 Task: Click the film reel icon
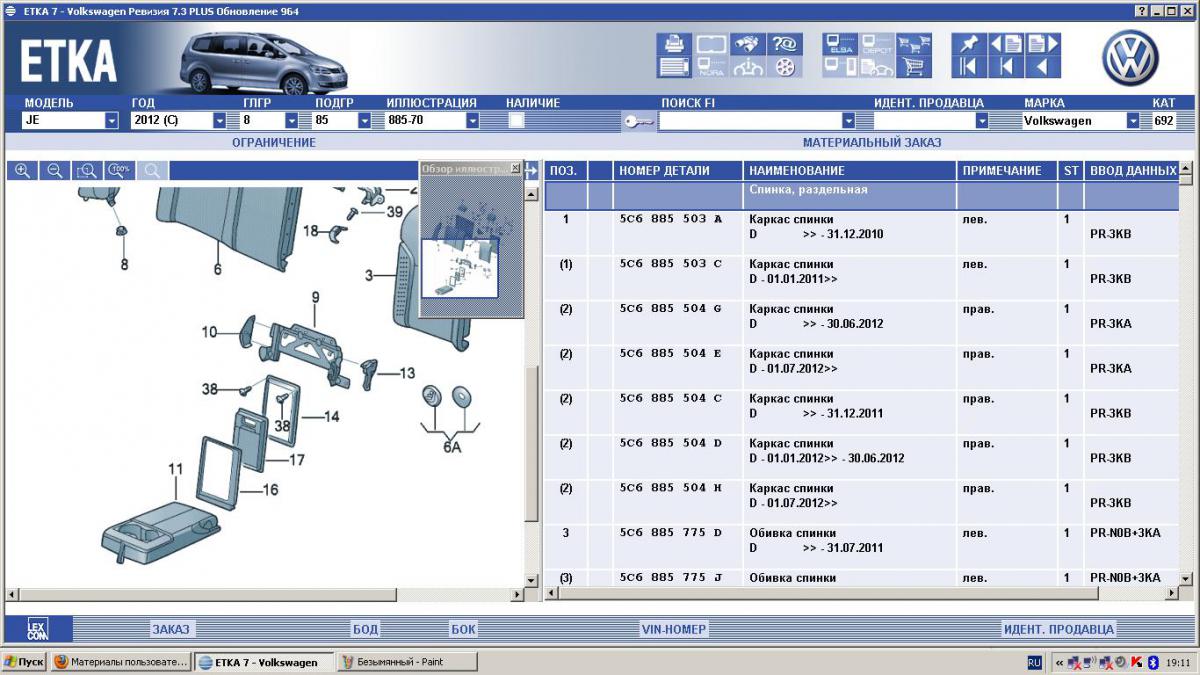tap(784, 67)
